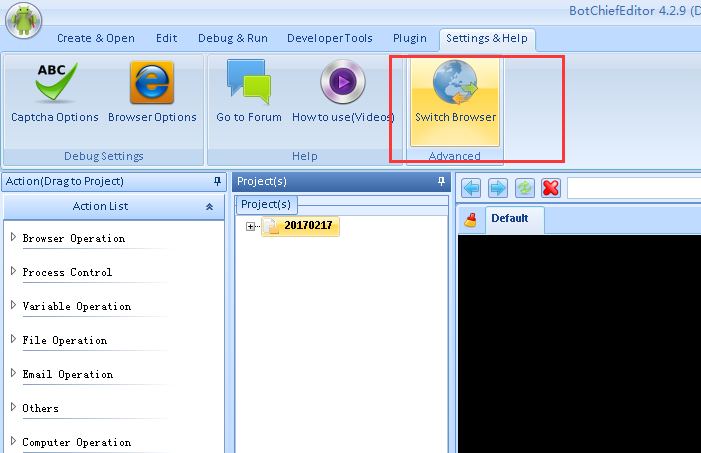Expand the Process Control category
Viewport: 701px width, 453px height.
[x=14, y=272]
